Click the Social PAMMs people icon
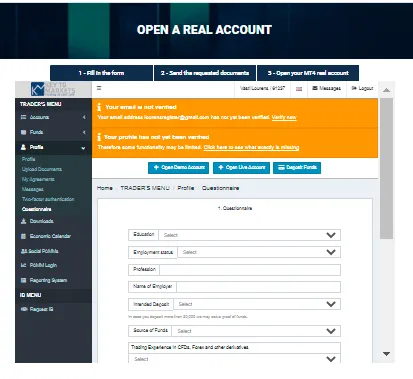This screenshot has width=413, height=379. click(24, 251)
